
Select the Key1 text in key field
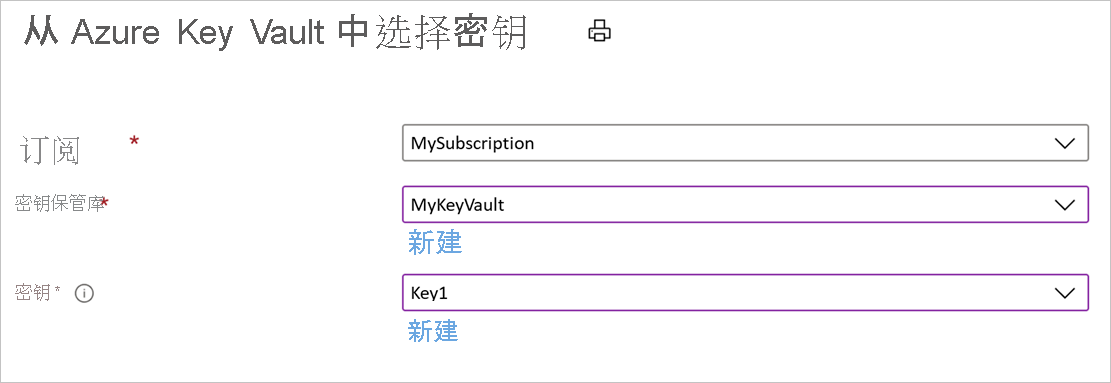pos(429,293)
